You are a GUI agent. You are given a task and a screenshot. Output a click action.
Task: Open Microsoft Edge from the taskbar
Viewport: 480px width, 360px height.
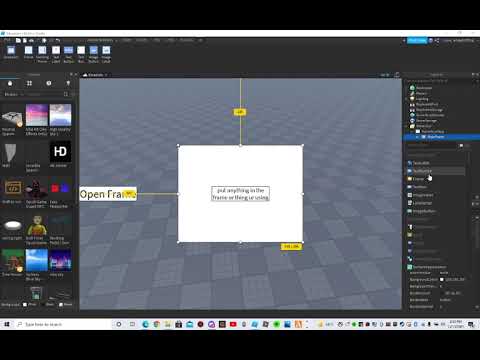click(x=146, y=324)
